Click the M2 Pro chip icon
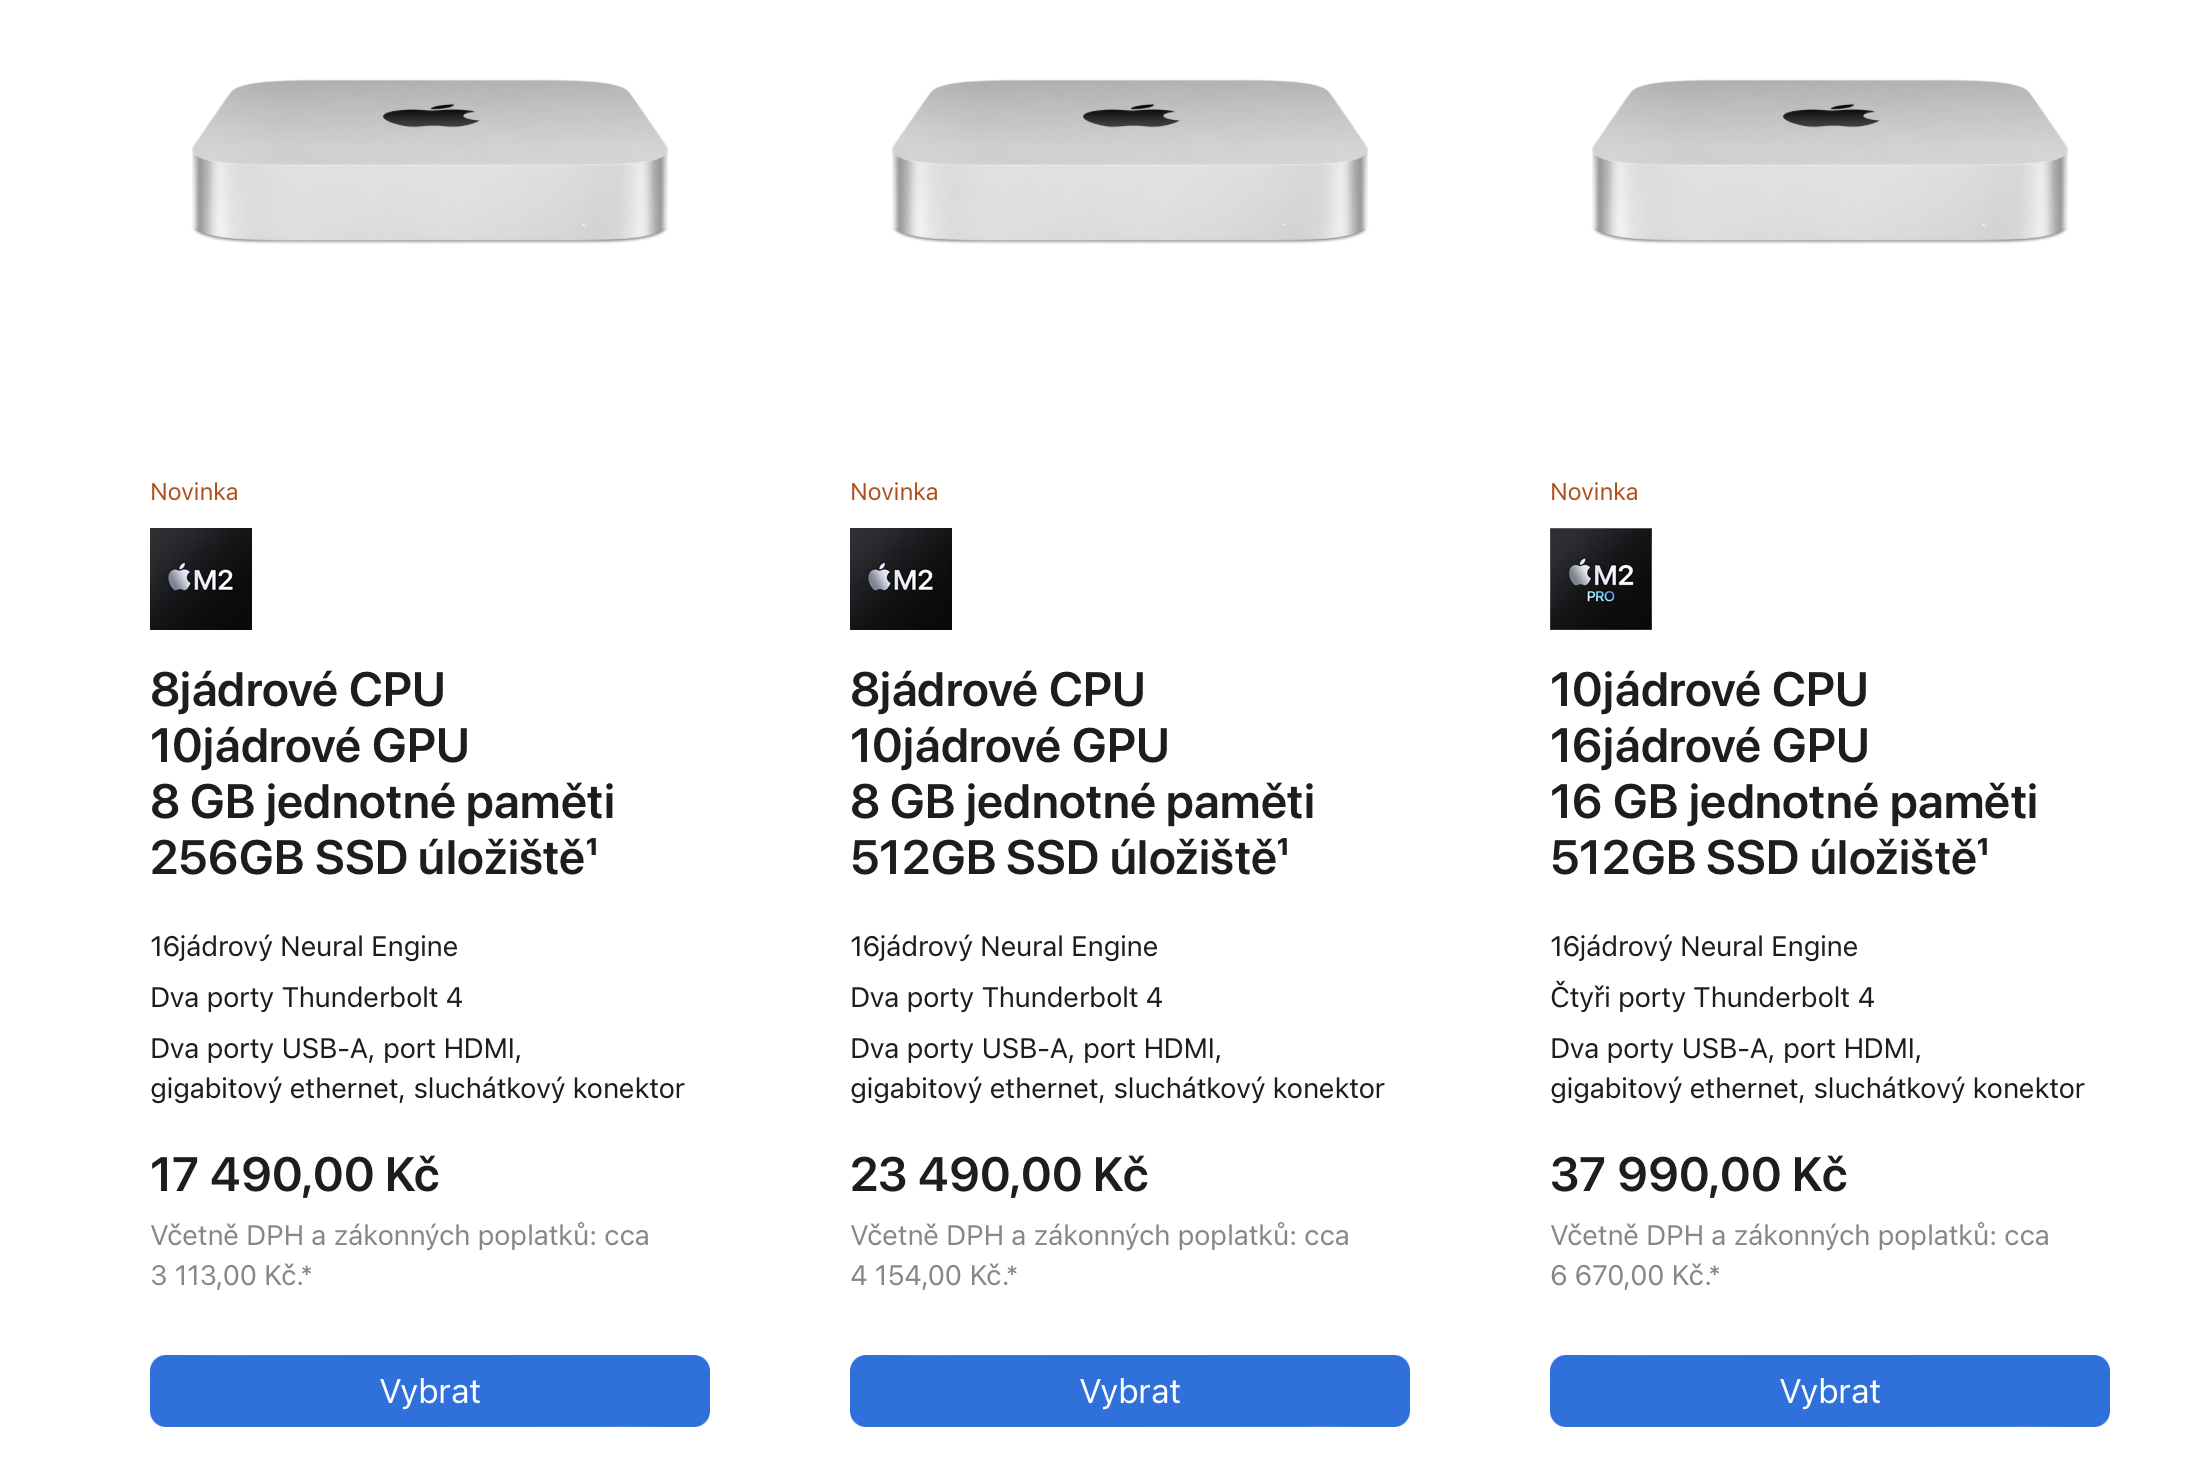2200x1458 pixels. point(1600,579)
